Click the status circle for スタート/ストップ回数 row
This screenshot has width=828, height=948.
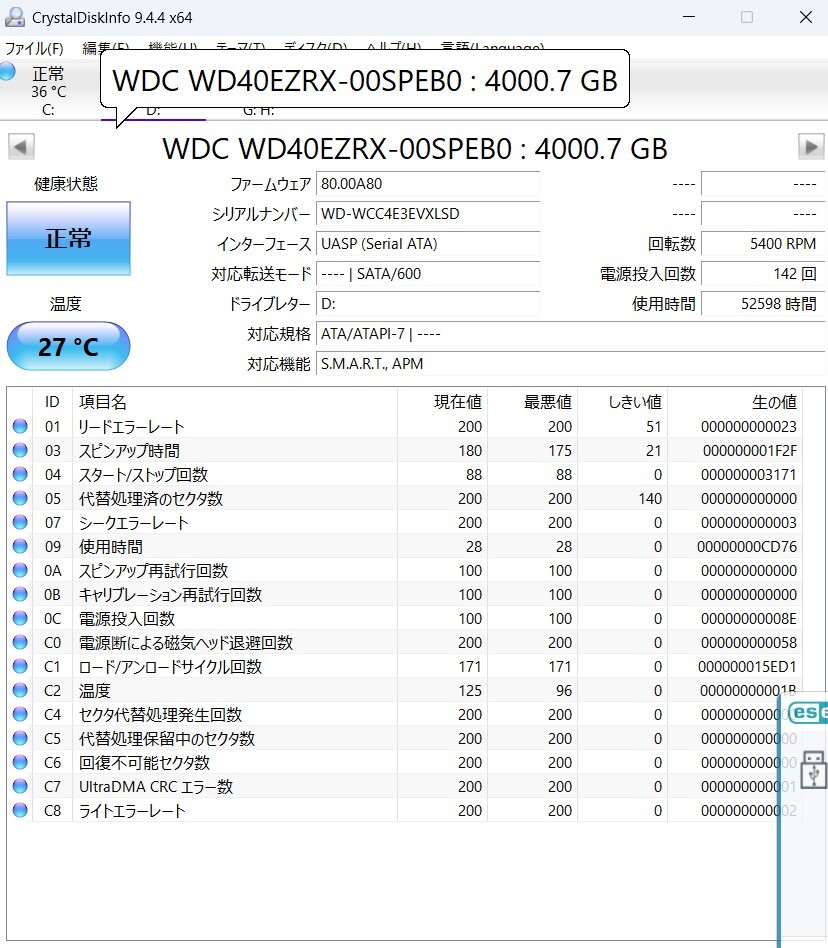pos(20,474)
